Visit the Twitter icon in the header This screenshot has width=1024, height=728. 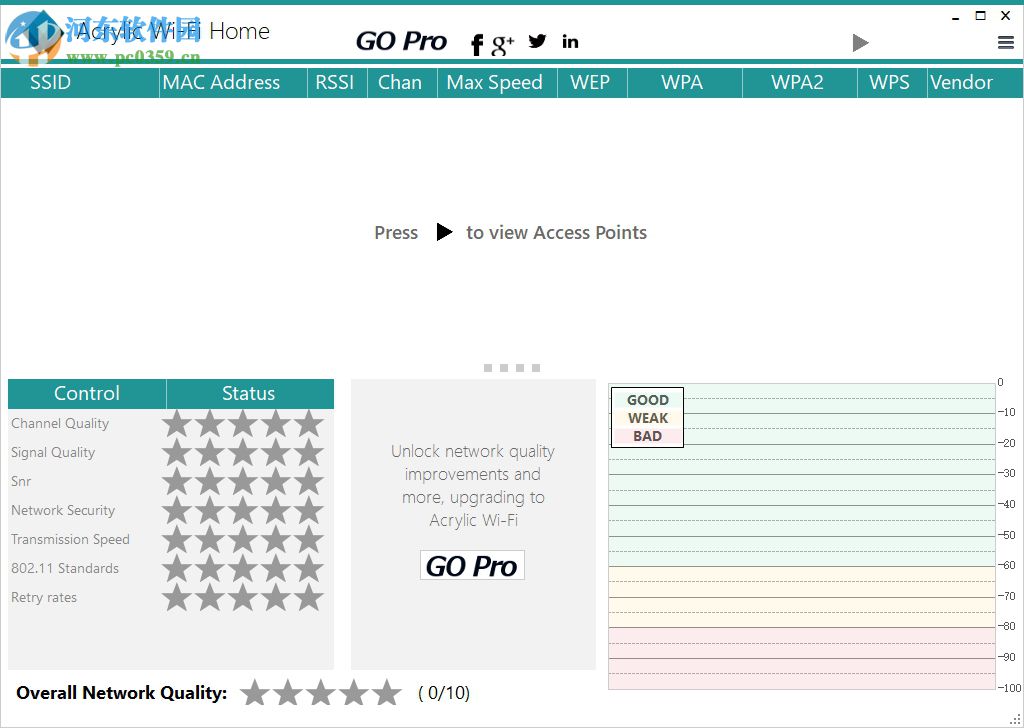pos(537,41)
